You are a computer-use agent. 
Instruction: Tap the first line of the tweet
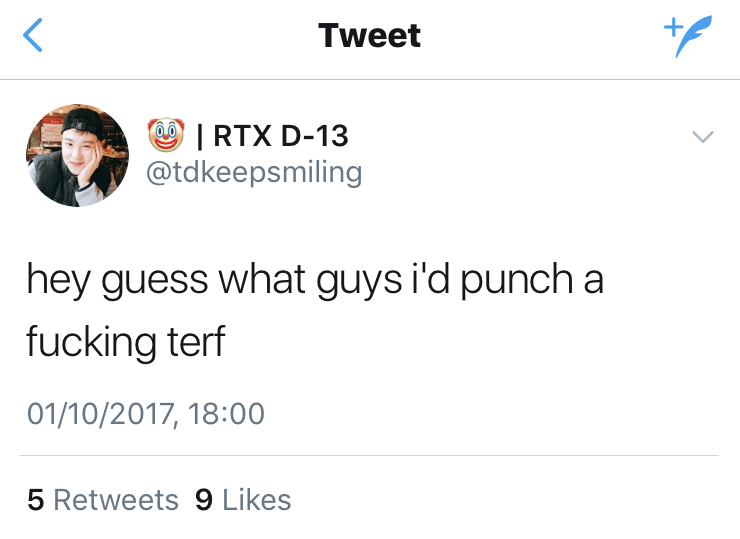point(314,279)
